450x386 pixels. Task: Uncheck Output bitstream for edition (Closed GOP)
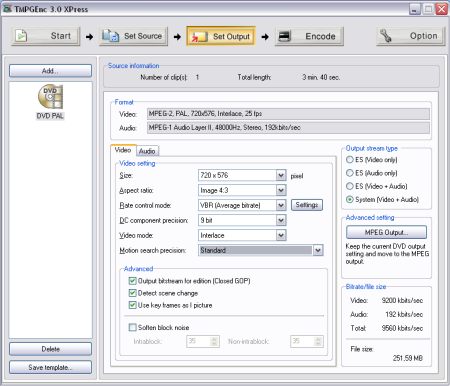pos(132,281)
